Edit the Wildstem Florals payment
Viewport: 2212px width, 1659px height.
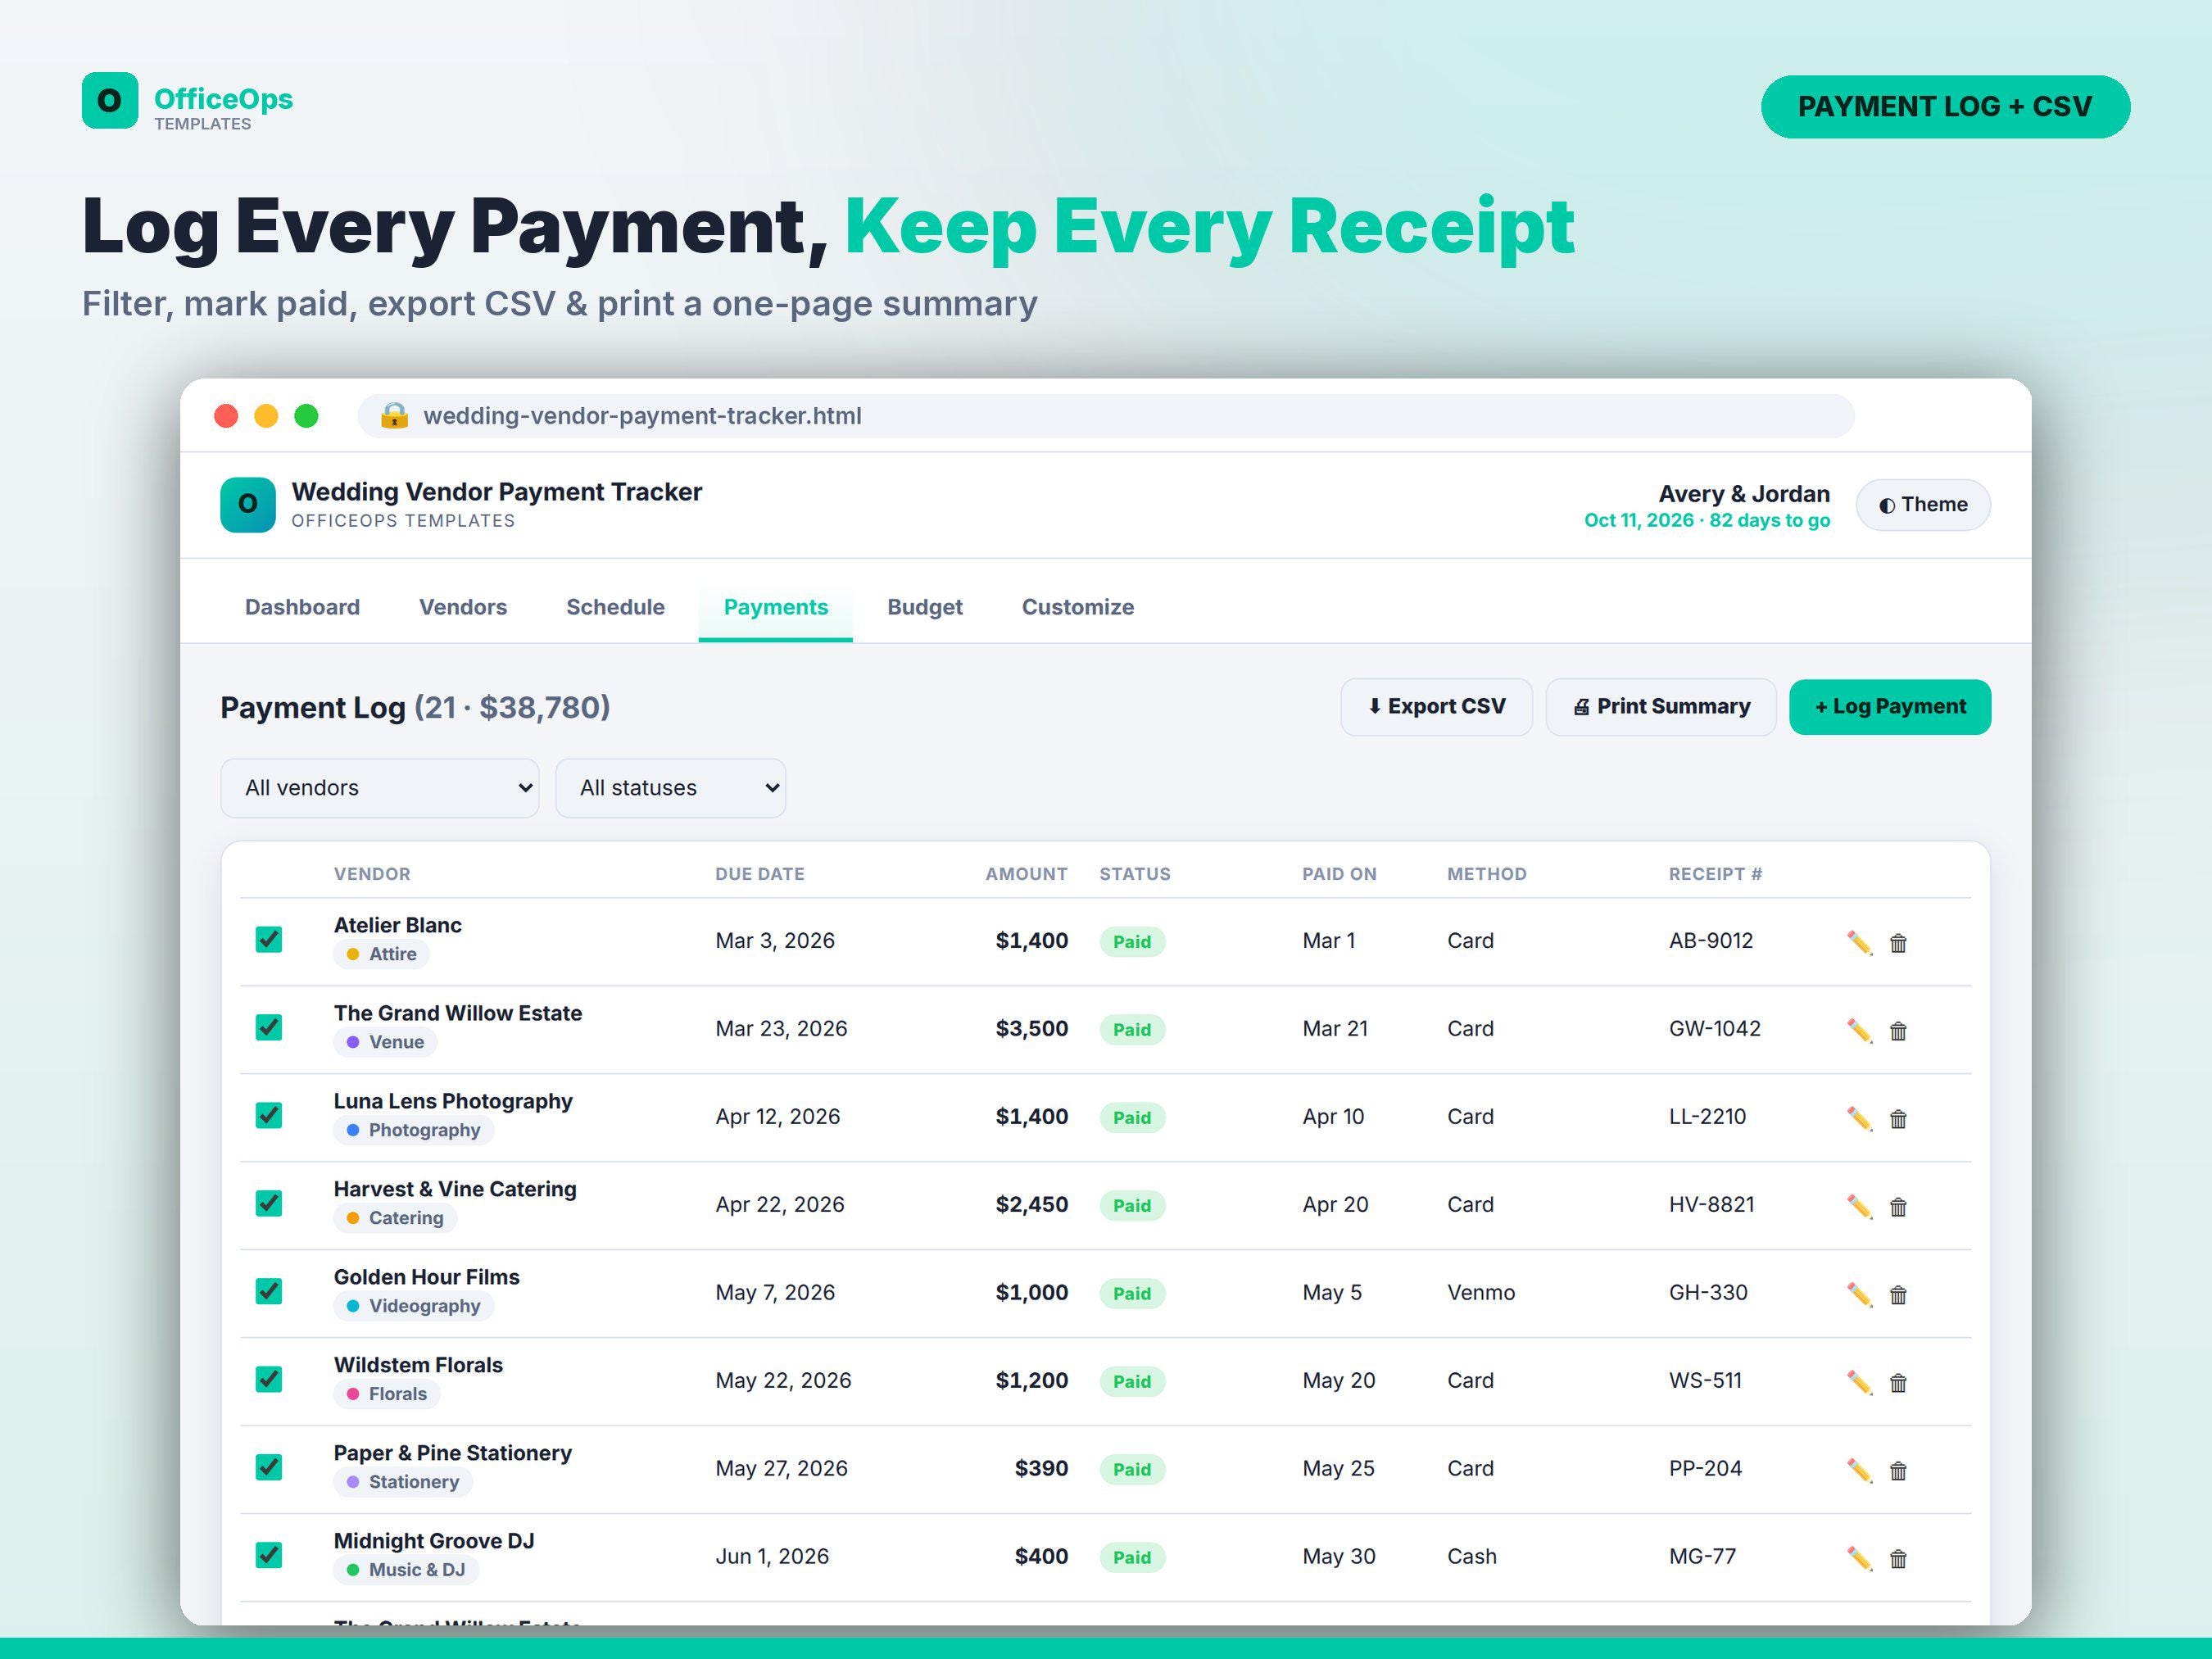coord(1859,1382)
